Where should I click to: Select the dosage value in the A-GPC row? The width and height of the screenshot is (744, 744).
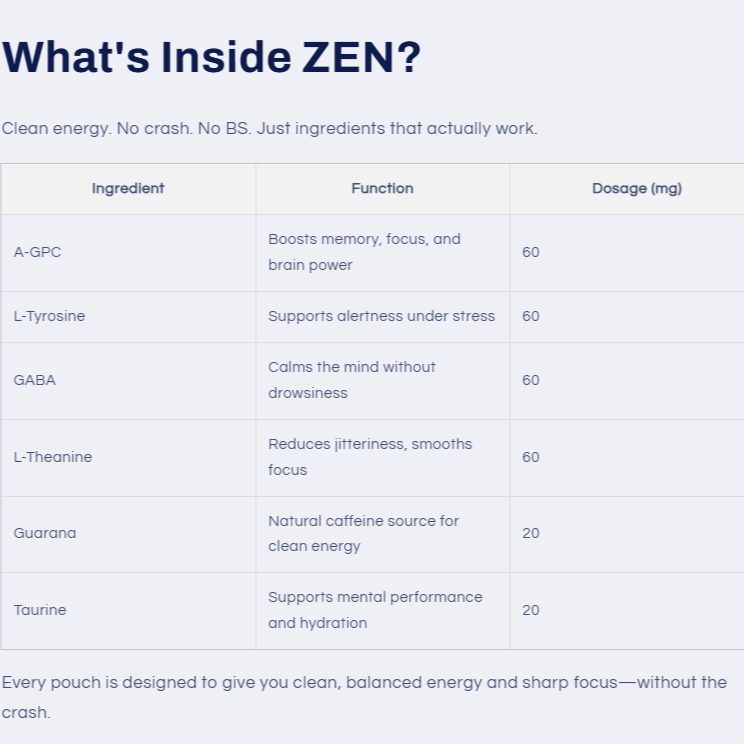(531, 253)
